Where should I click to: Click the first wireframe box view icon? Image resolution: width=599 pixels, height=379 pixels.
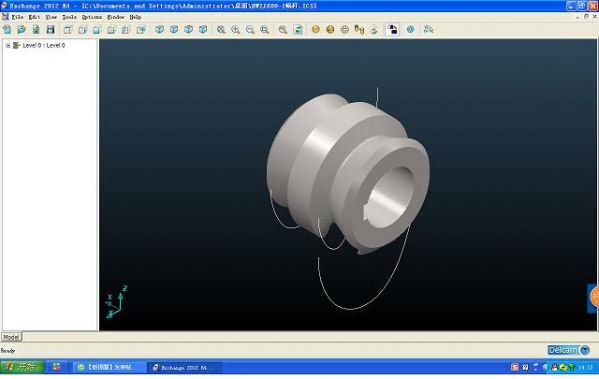click(x=68, y=29)
